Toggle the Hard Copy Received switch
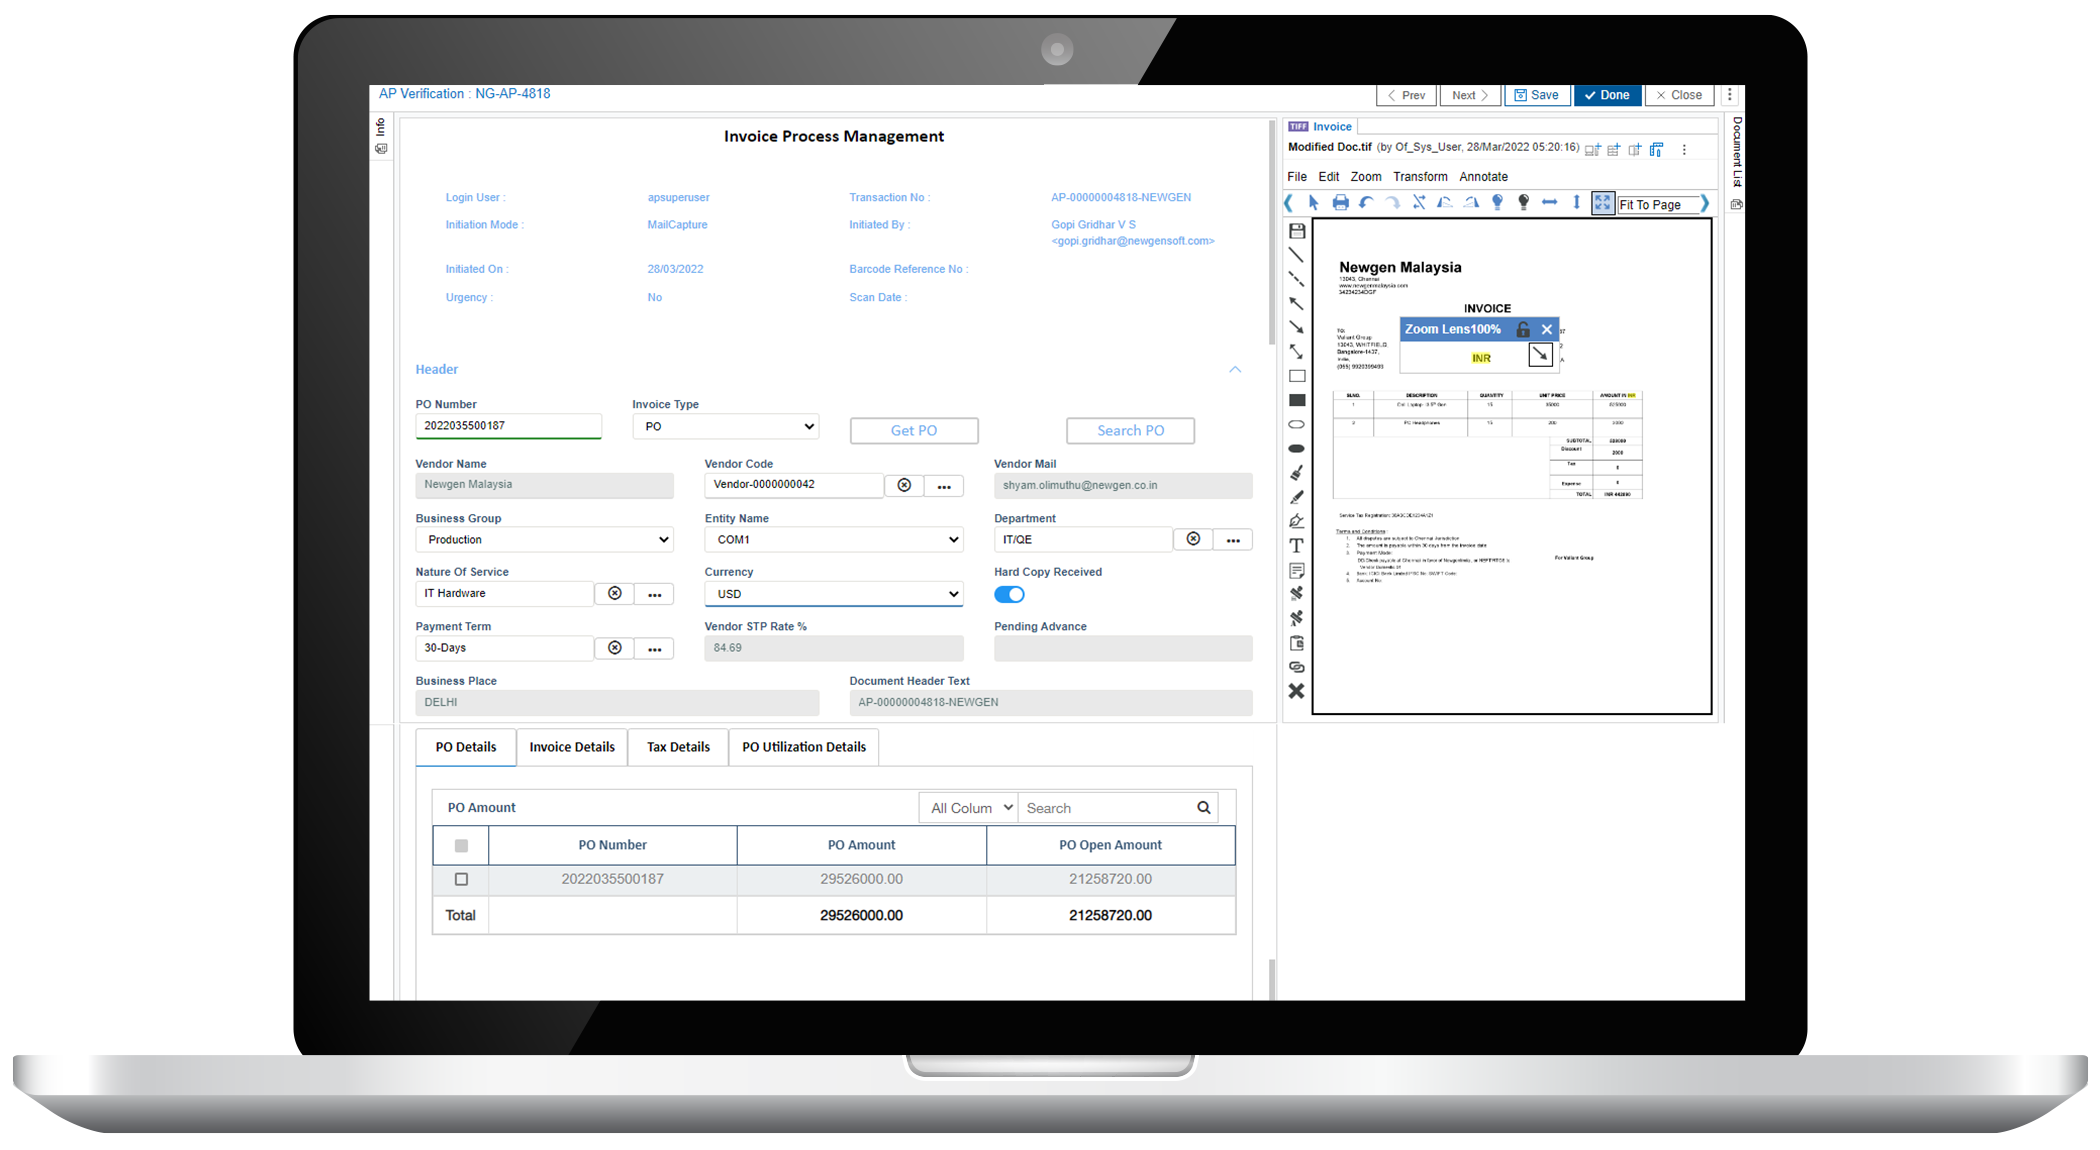The image size is (2100, 1150). (1009, 594)
